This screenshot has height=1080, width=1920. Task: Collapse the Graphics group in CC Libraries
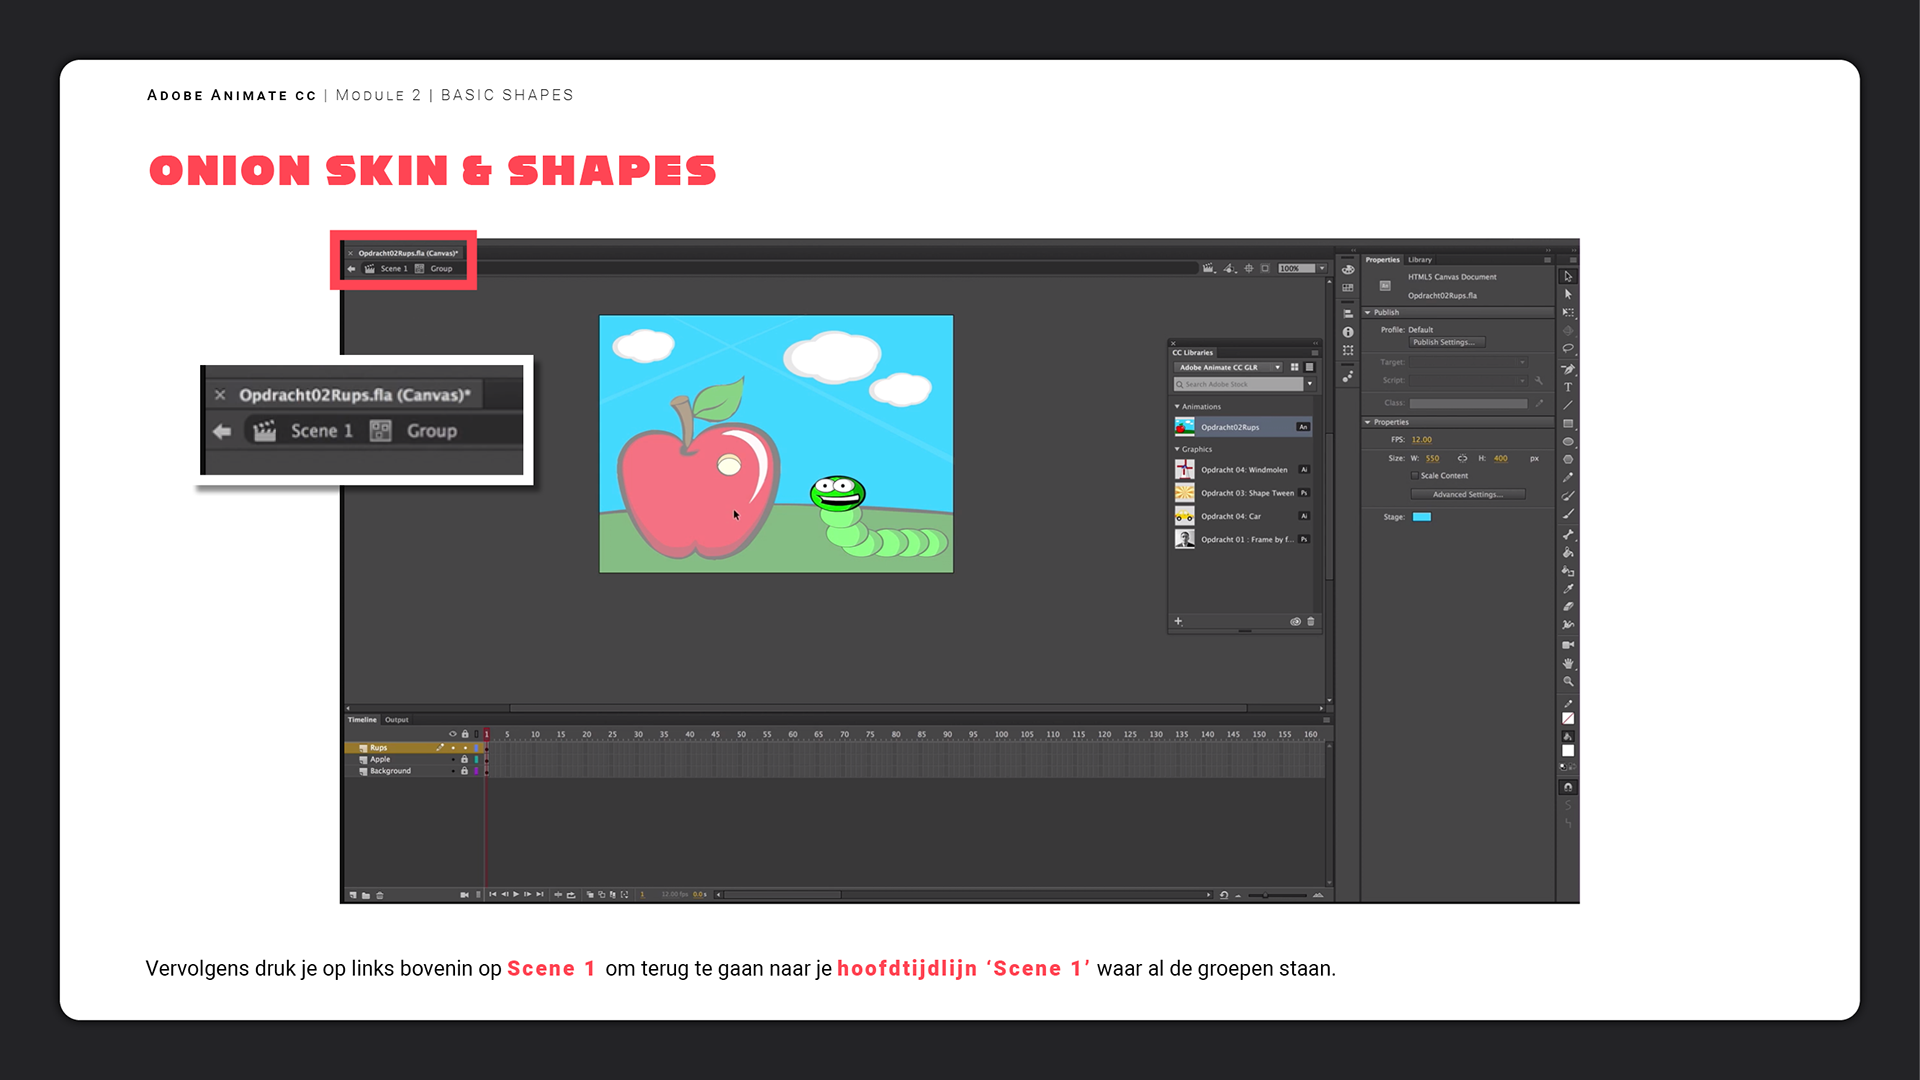click(1177, 449)
